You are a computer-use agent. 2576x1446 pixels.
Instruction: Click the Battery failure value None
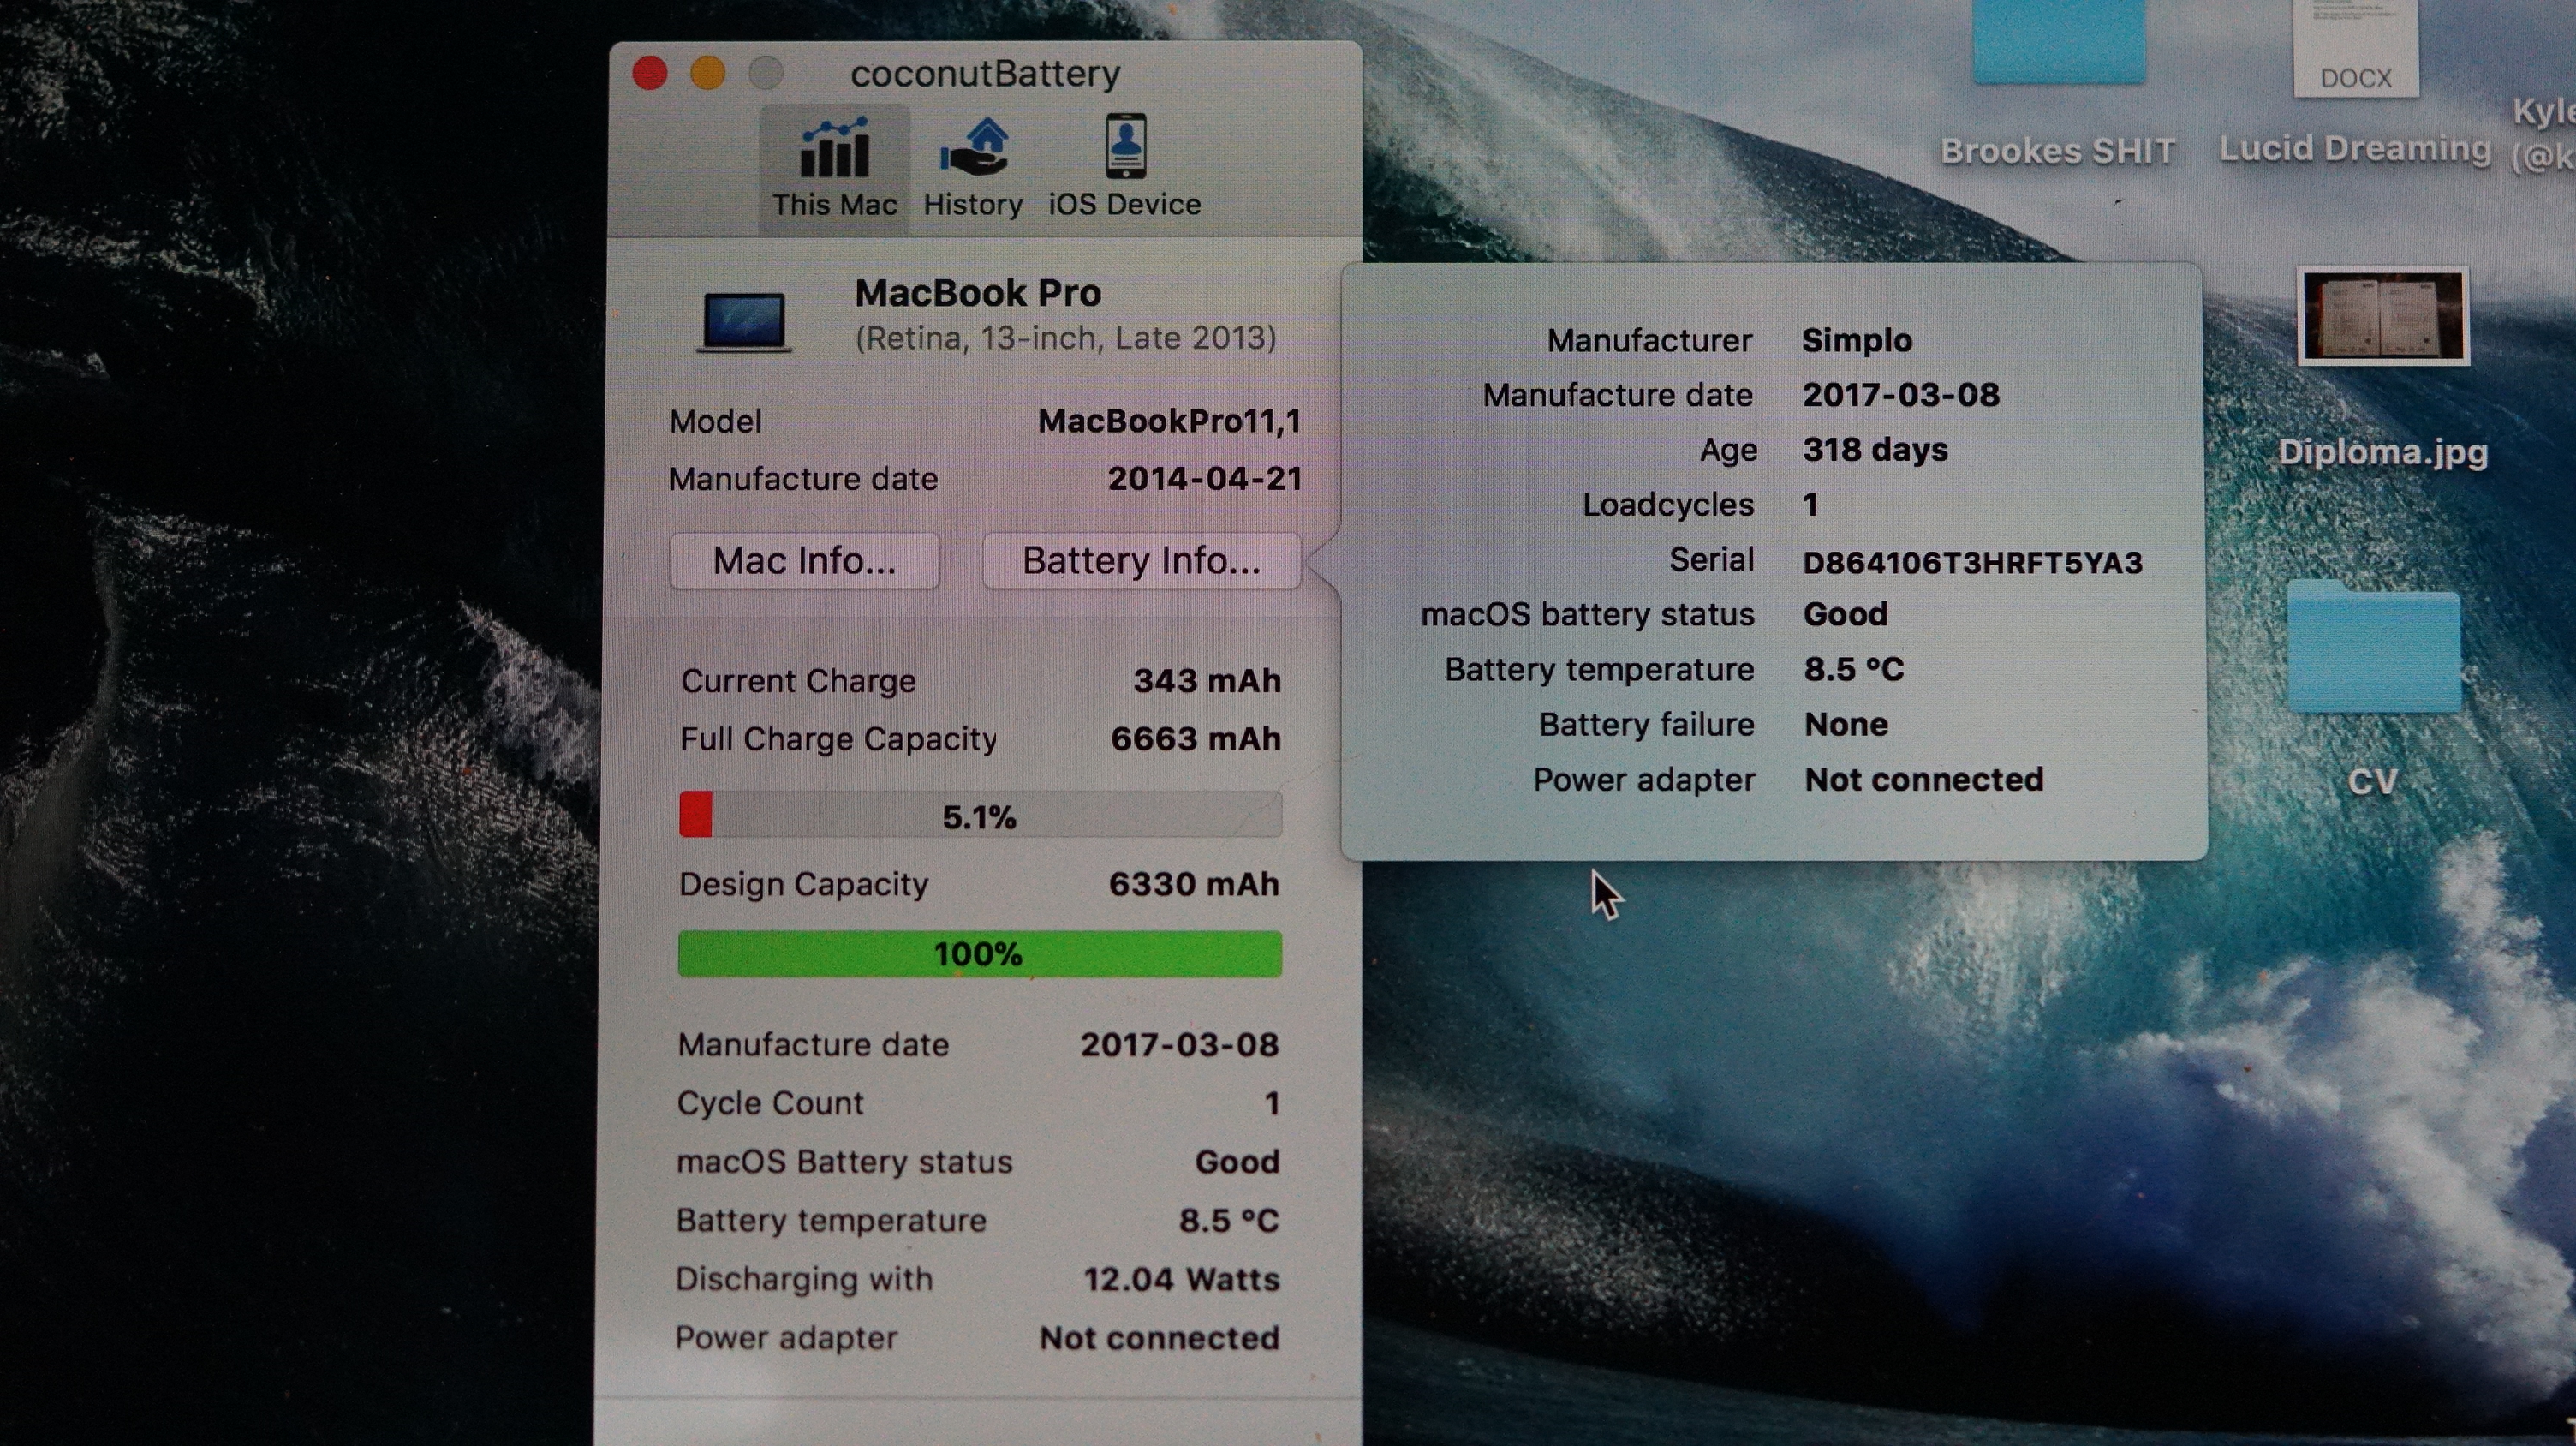pos(1846,724)
